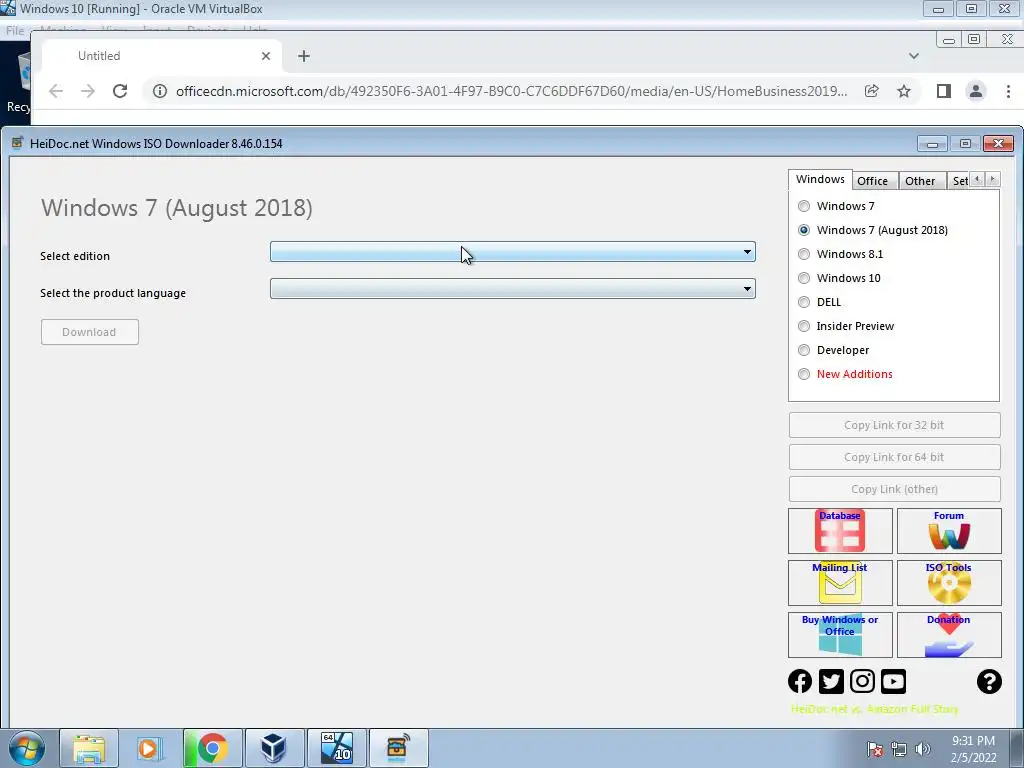Visit the Instagram page icon
1024x768 pixels.
pyautogui.click(x=862, y=681)
